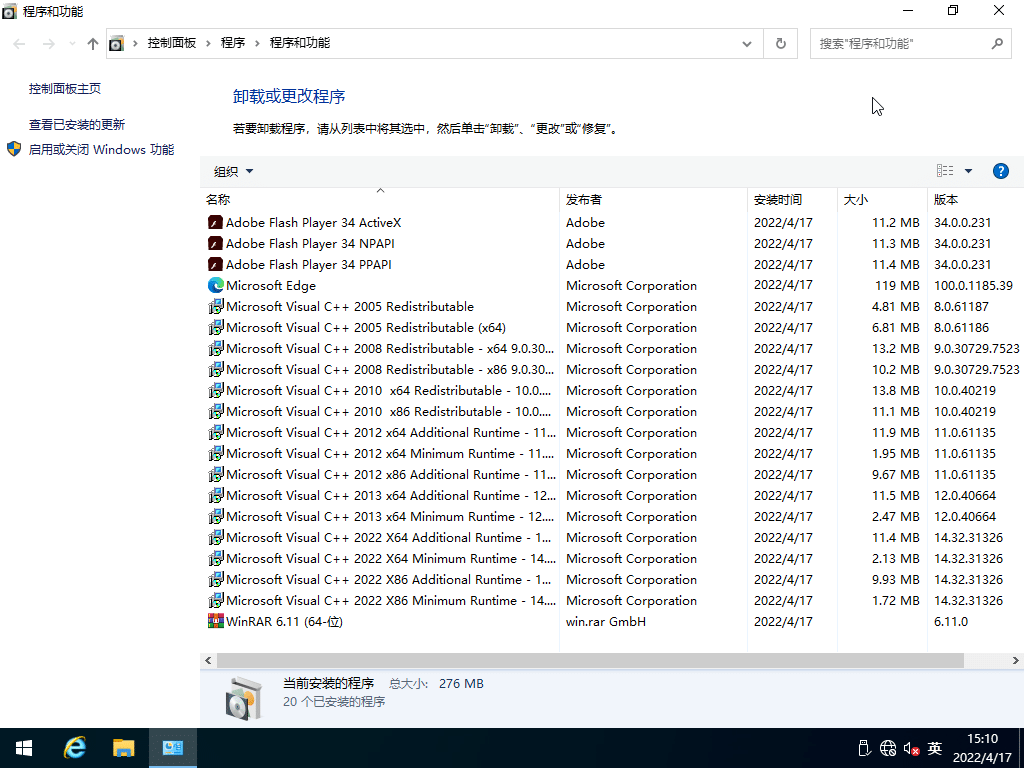1024x768 pixels.
Task: Go up one level with up arrow
Action: point(93,43)
